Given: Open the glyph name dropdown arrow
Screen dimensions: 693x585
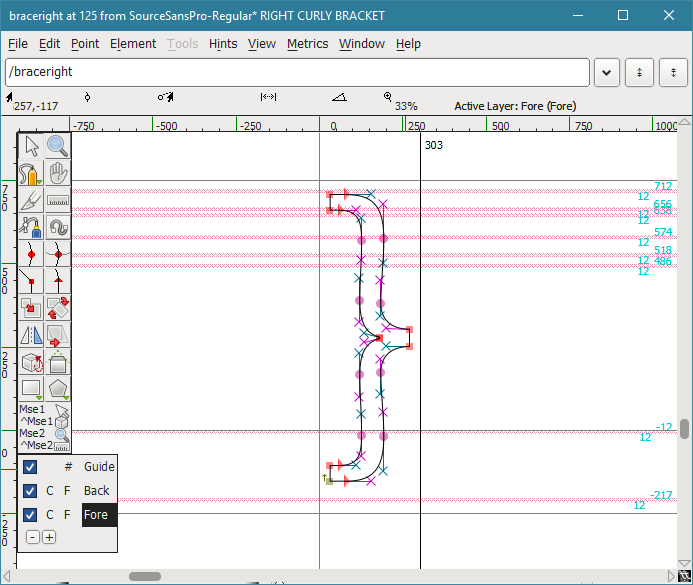Looking at the screenshot, I should (606, 72).
